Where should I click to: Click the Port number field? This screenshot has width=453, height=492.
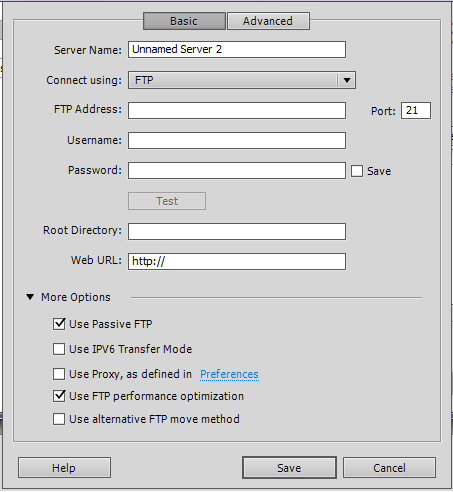(x=416, y=110)
